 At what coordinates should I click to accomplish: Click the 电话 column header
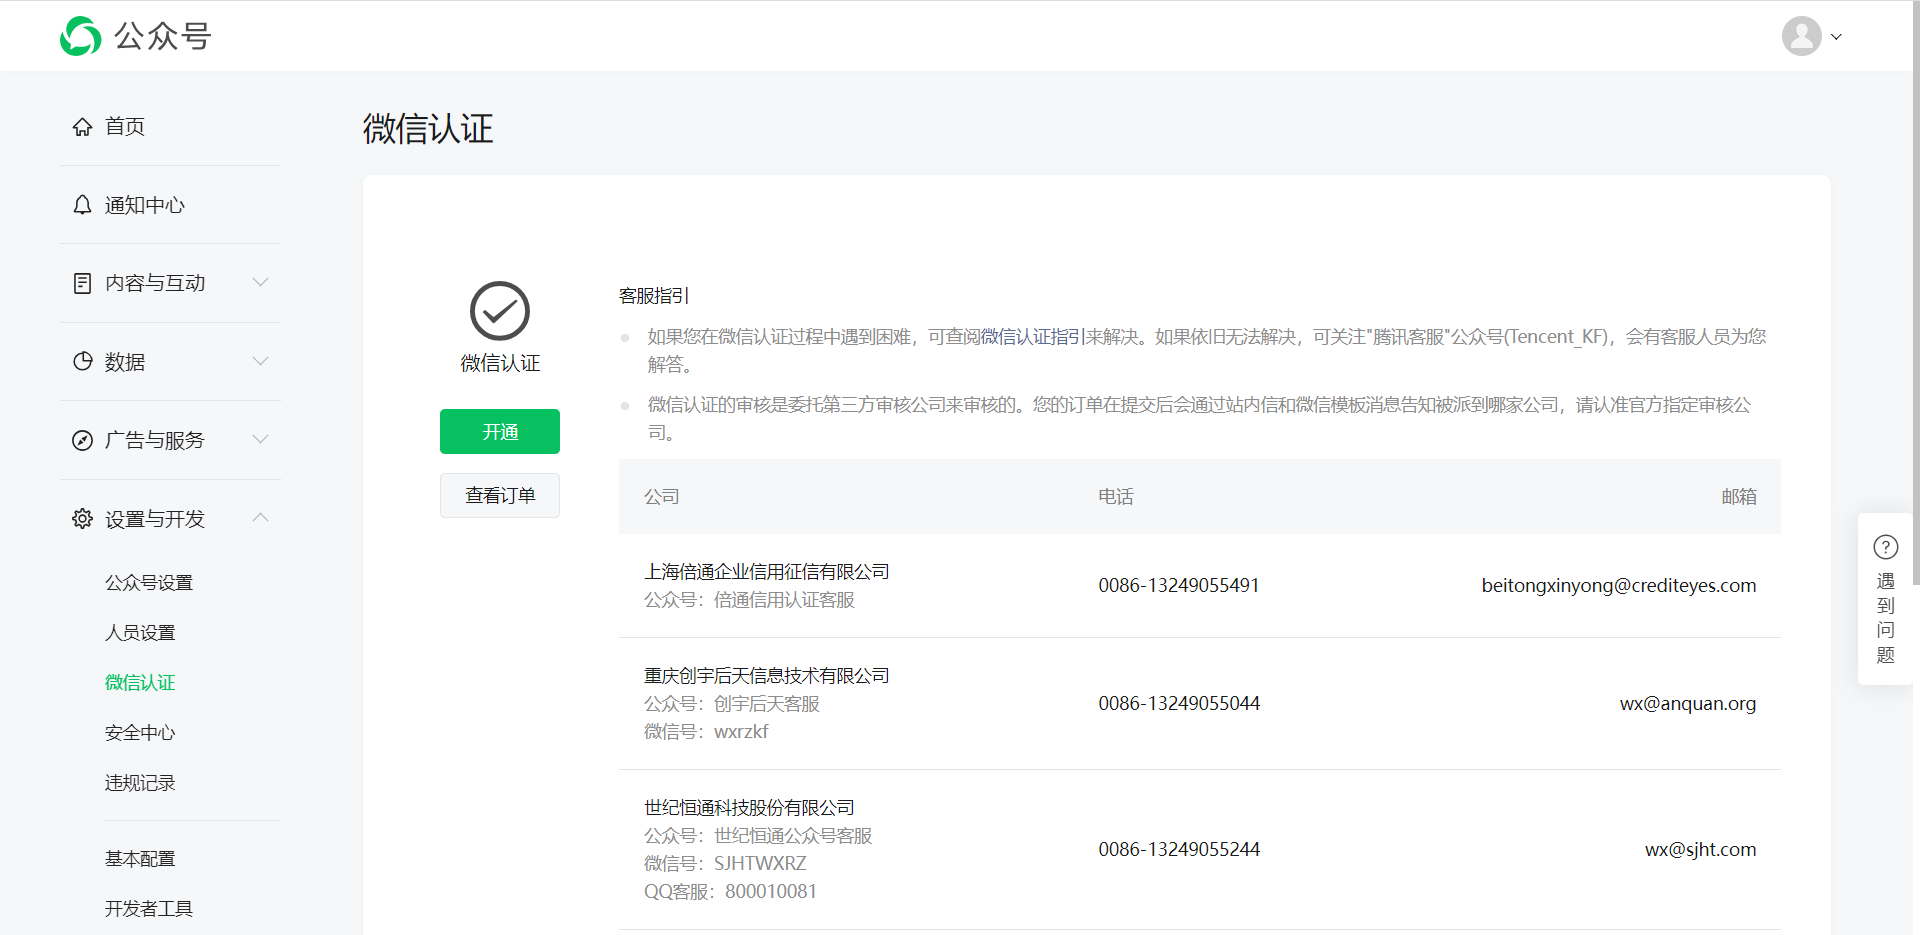[x=1116, y=496]
